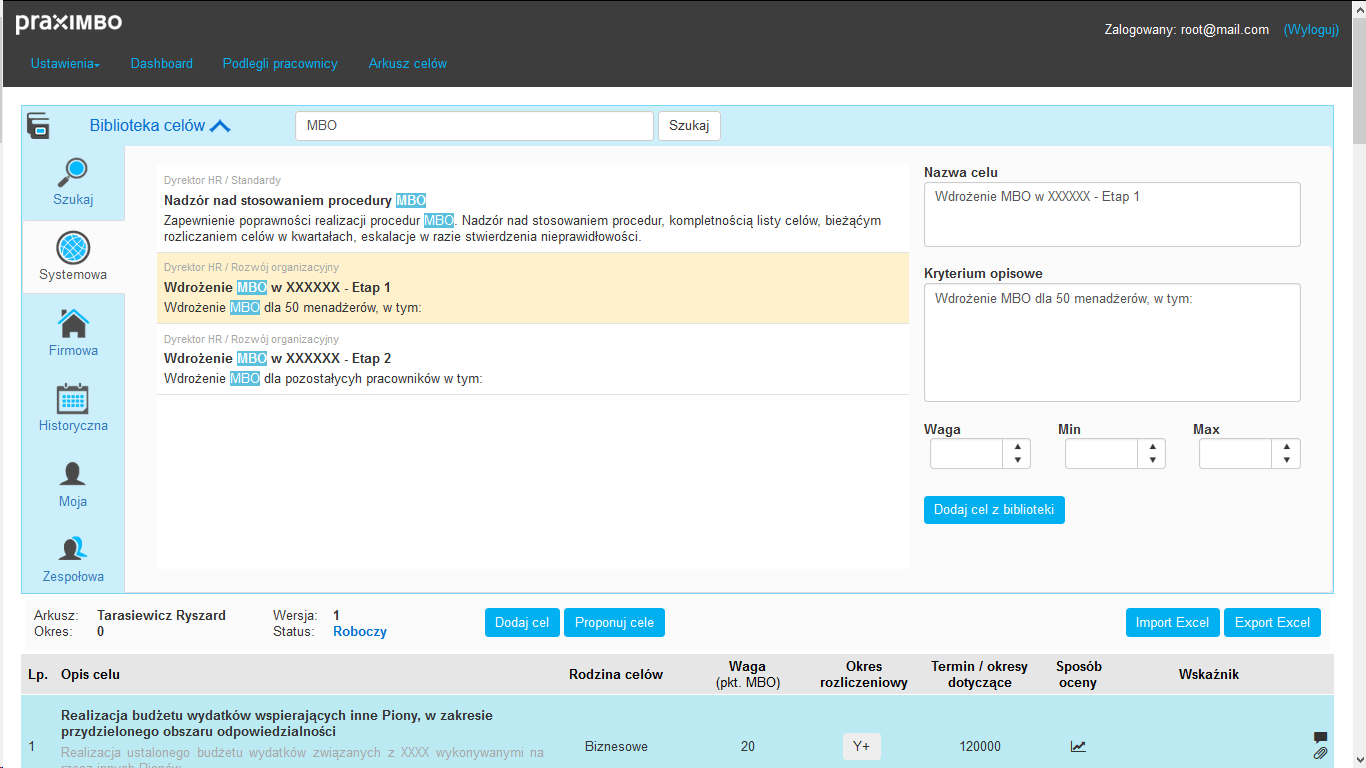Click the Biblioteka celów heading
1366x768 pixels.
point(147,126)
